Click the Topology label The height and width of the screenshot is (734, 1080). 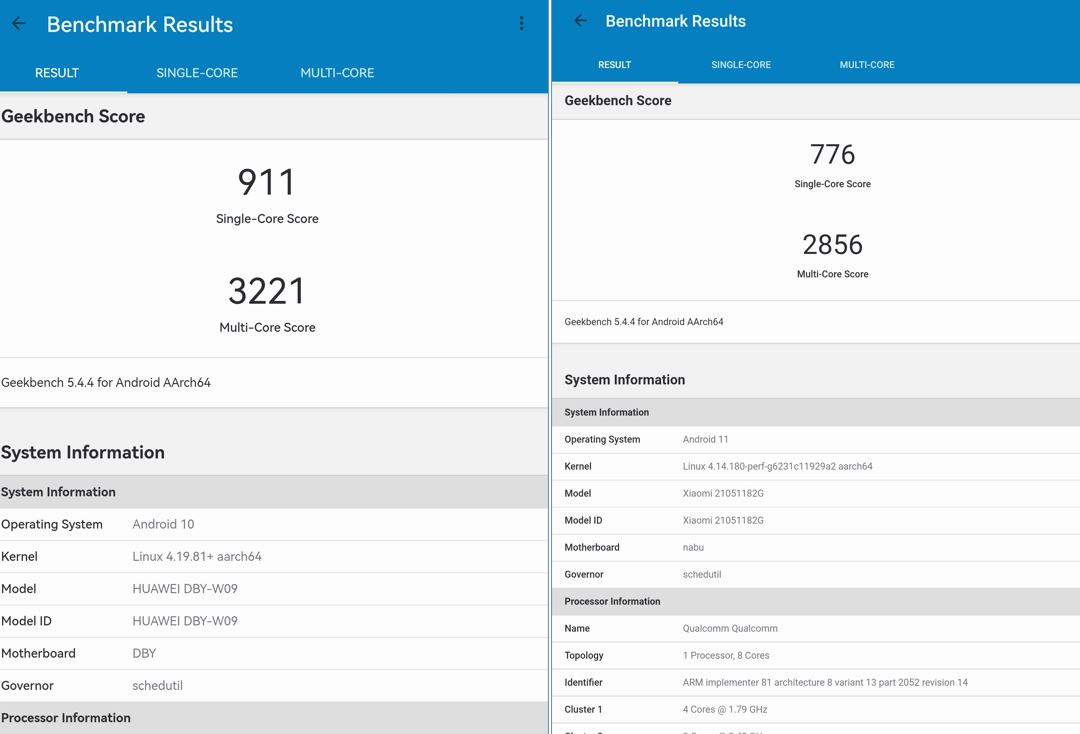pyautogui.click(x=584, y=656)
